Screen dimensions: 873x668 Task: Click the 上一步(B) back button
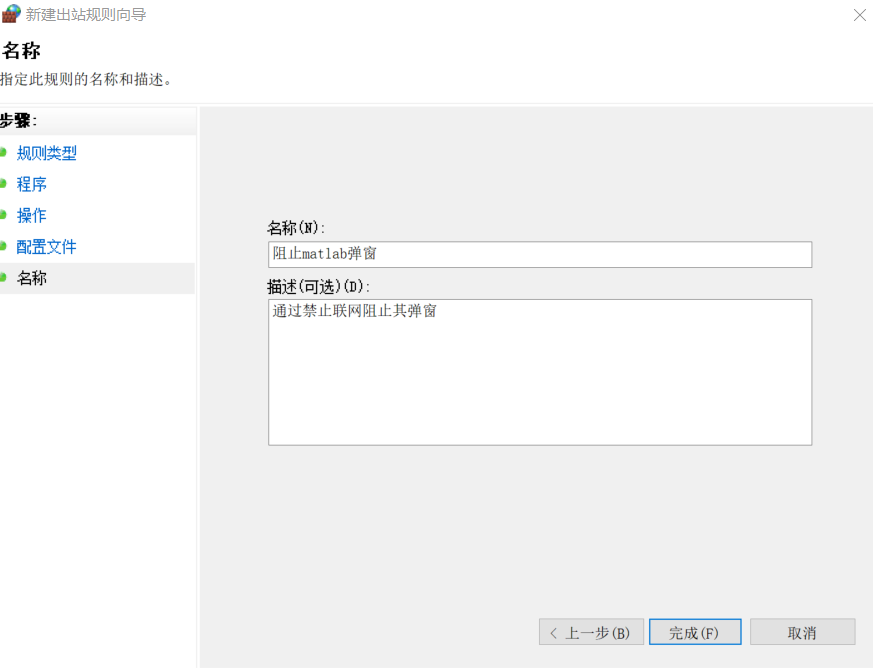pos(591,631)
